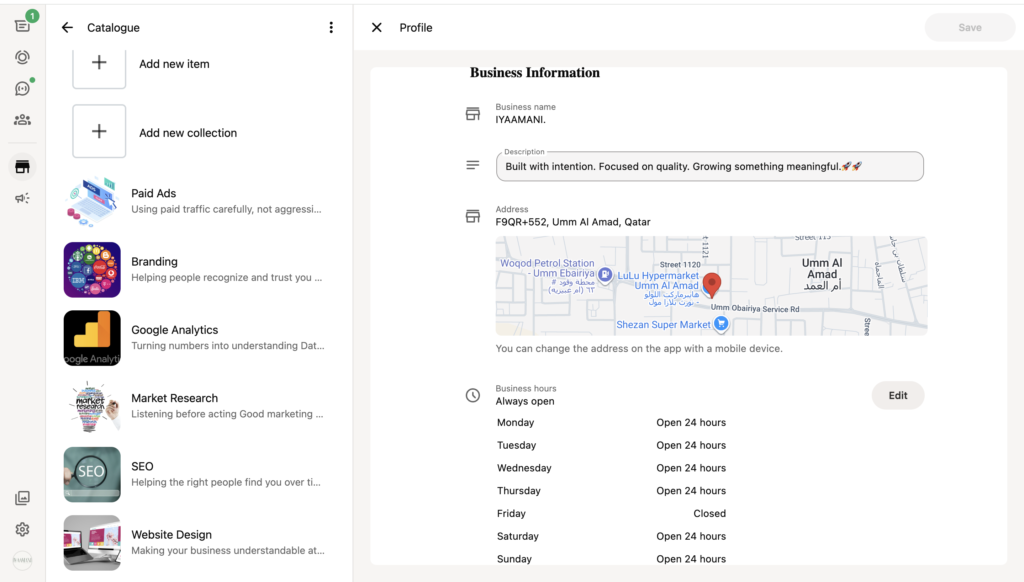This screenshot has width=1024, height=582.
Task: Click Add new collection label
Action: coord(188,133)
